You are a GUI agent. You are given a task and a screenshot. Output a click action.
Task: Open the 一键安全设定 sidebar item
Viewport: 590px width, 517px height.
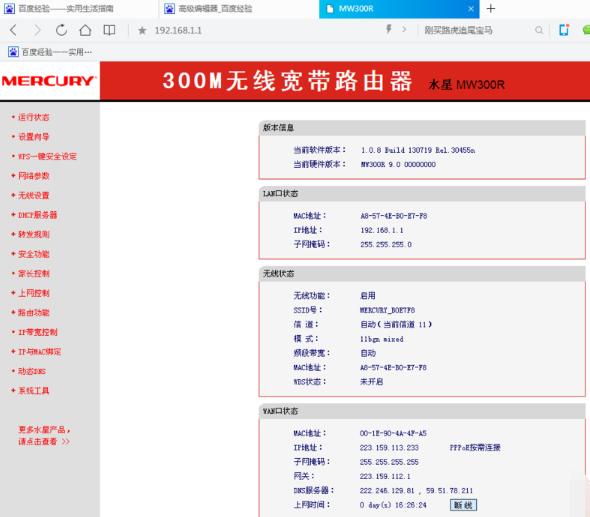(x=47, y=157)
